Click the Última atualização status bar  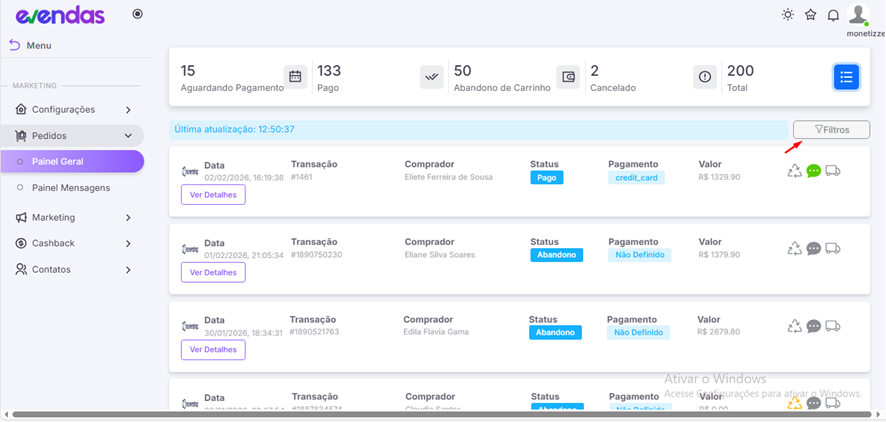tap(479, 129)
